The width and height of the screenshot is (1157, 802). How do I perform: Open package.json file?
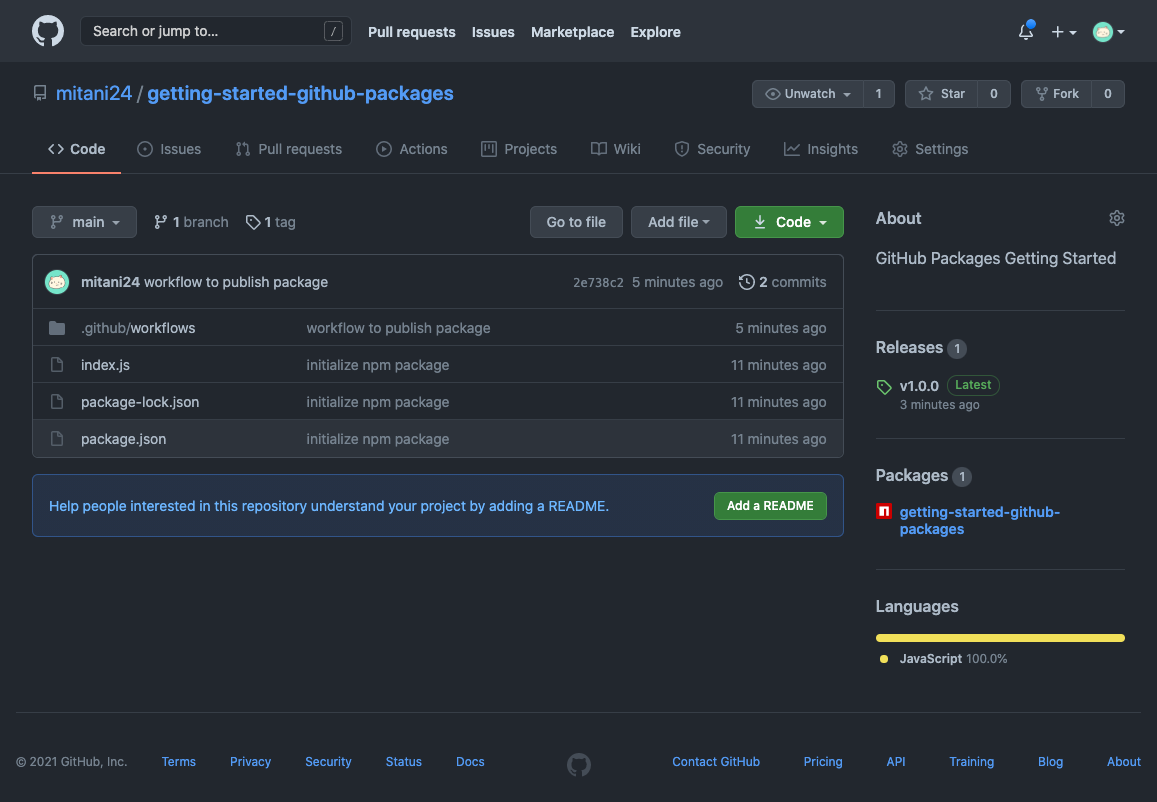(124, 439)
